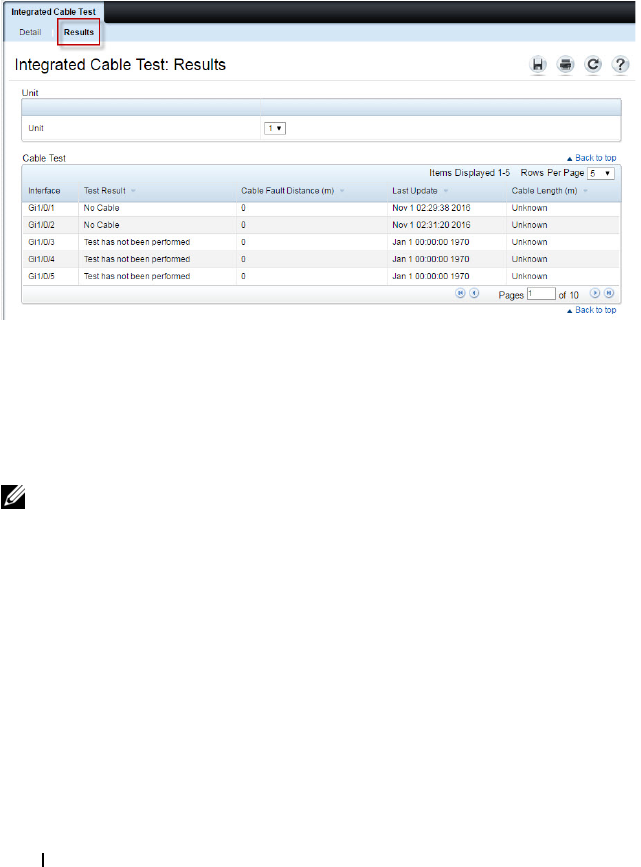Image resolution: width=641 pixels, height=867 pixels.
Task: Click Test has not been performed for Gi1/0/3
Action: (x=137, y=242)
